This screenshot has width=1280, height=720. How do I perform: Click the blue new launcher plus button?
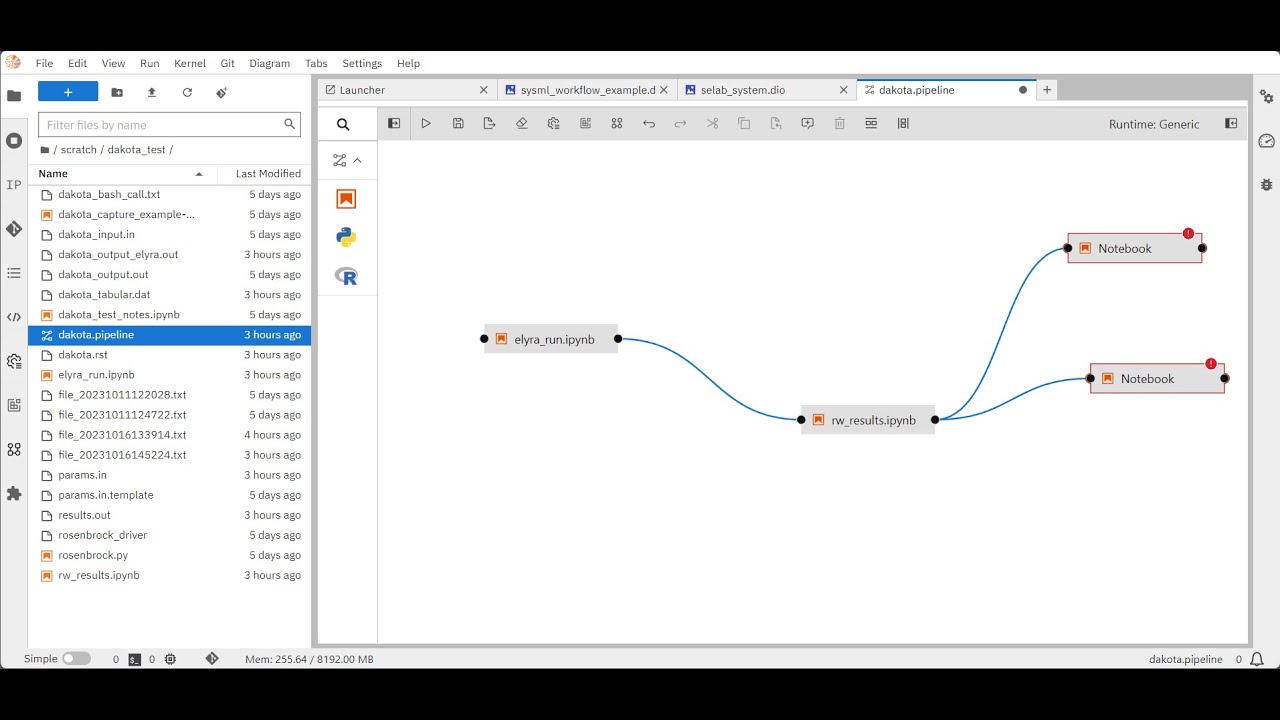tap(68, 92)
